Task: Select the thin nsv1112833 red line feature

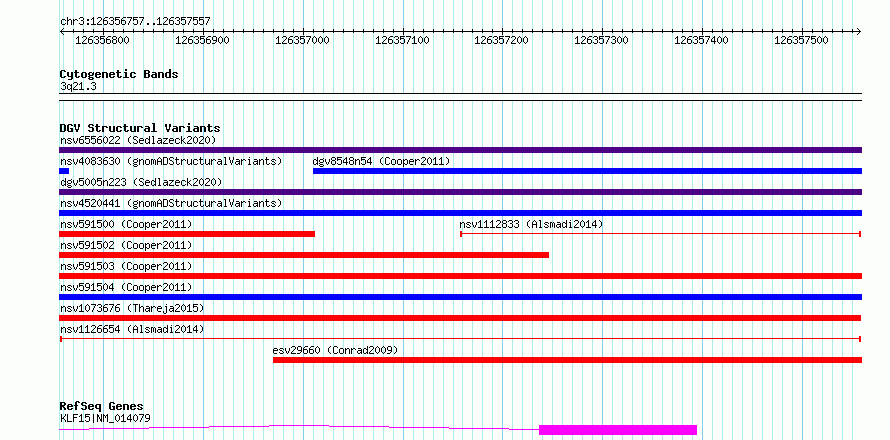Action: click(661, 234)
